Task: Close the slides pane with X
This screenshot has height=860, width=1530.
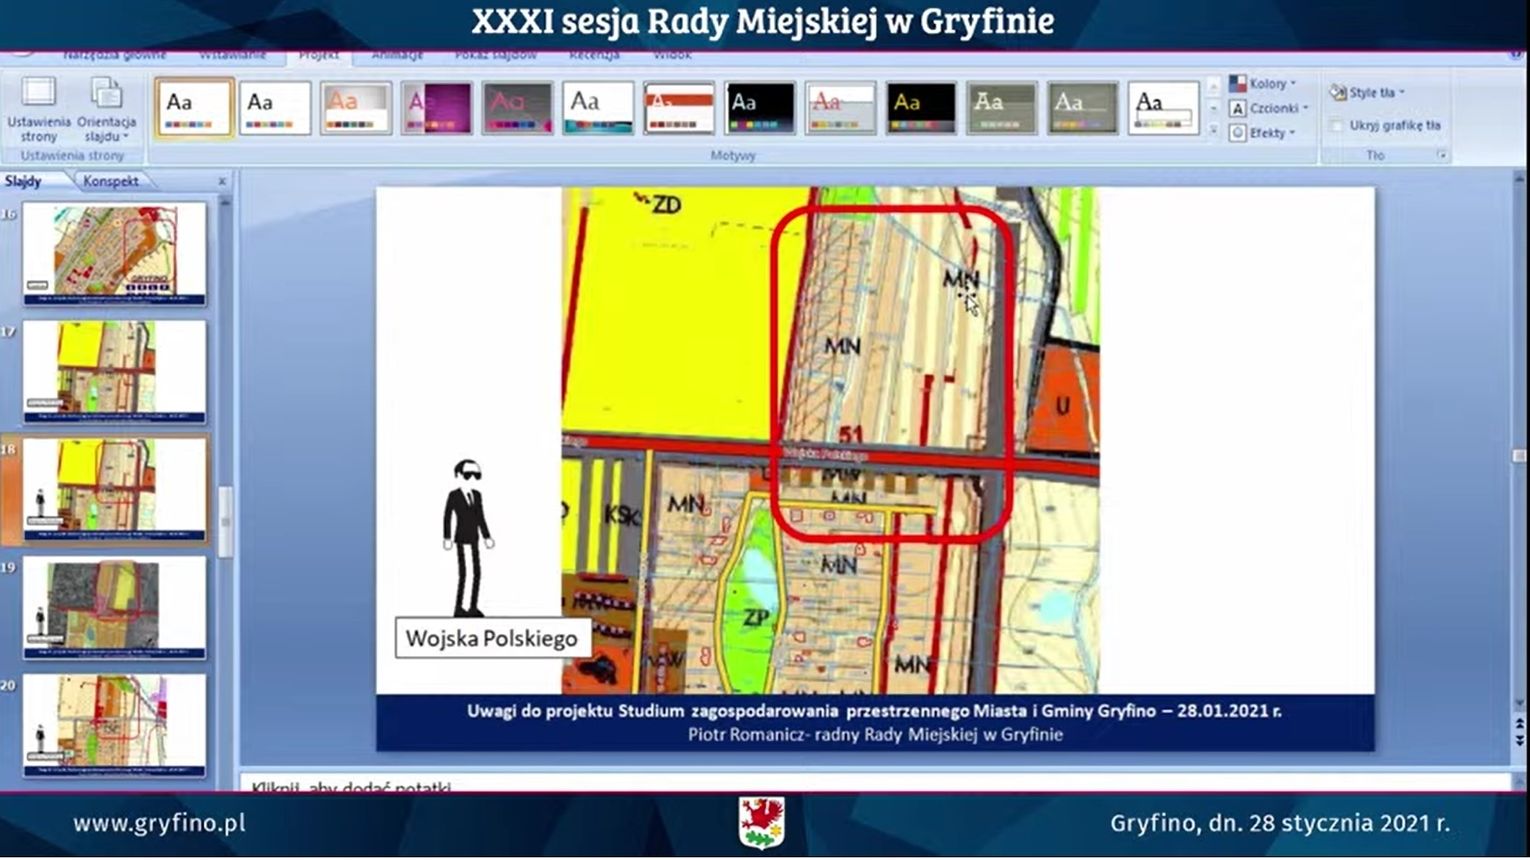Action: pos(222,181)
